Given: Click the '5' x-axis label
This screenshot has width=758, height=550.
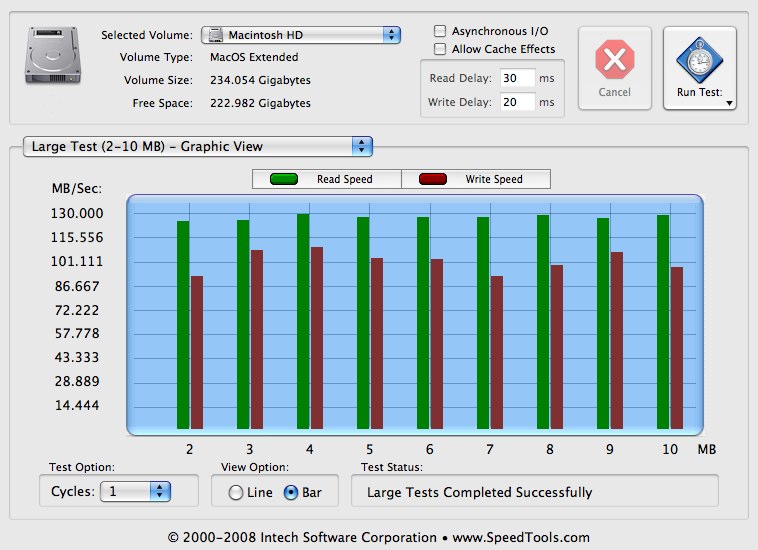Looking at the screenshot, I should (369, 449).
